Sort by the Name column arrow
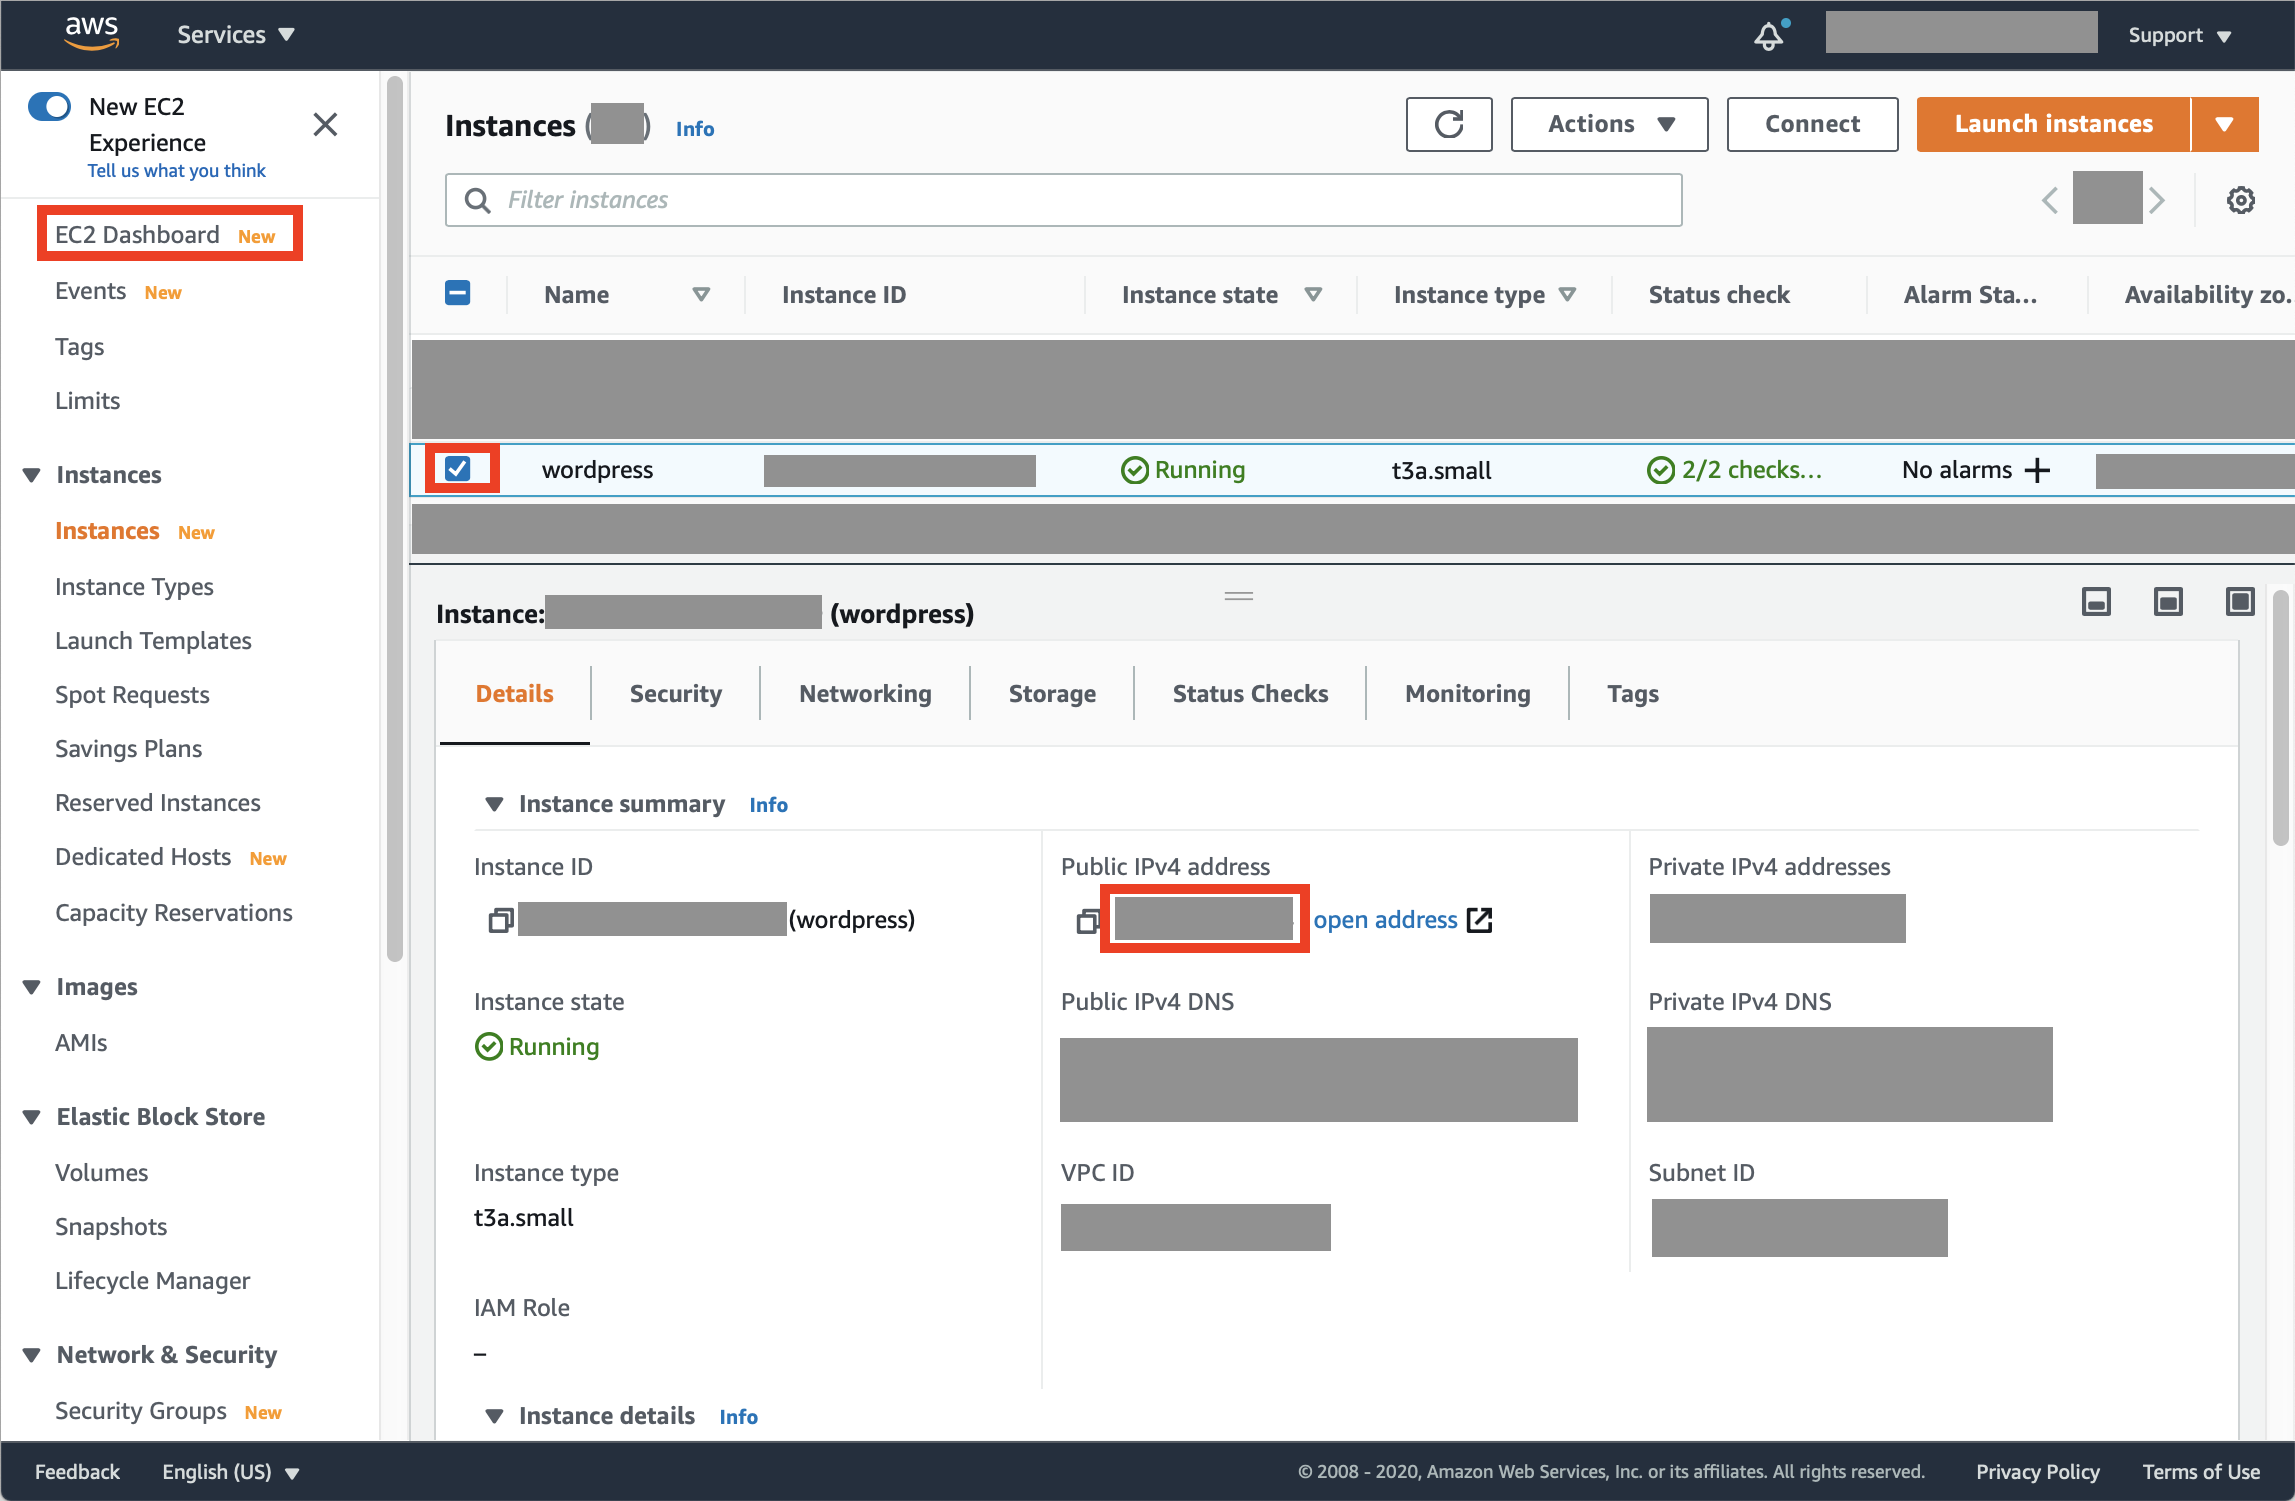The image size is (2295, 1501). pyautogui.click(x=701, y=294)
